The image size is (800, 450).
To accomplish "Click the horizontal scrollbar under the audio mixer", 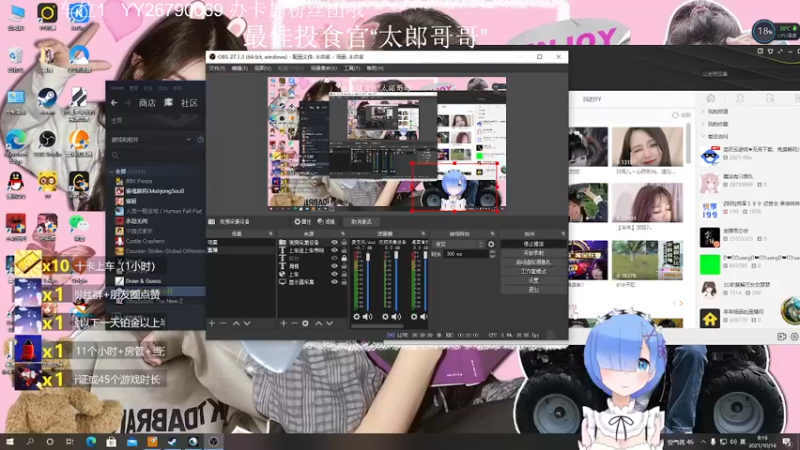I will 378,327.
